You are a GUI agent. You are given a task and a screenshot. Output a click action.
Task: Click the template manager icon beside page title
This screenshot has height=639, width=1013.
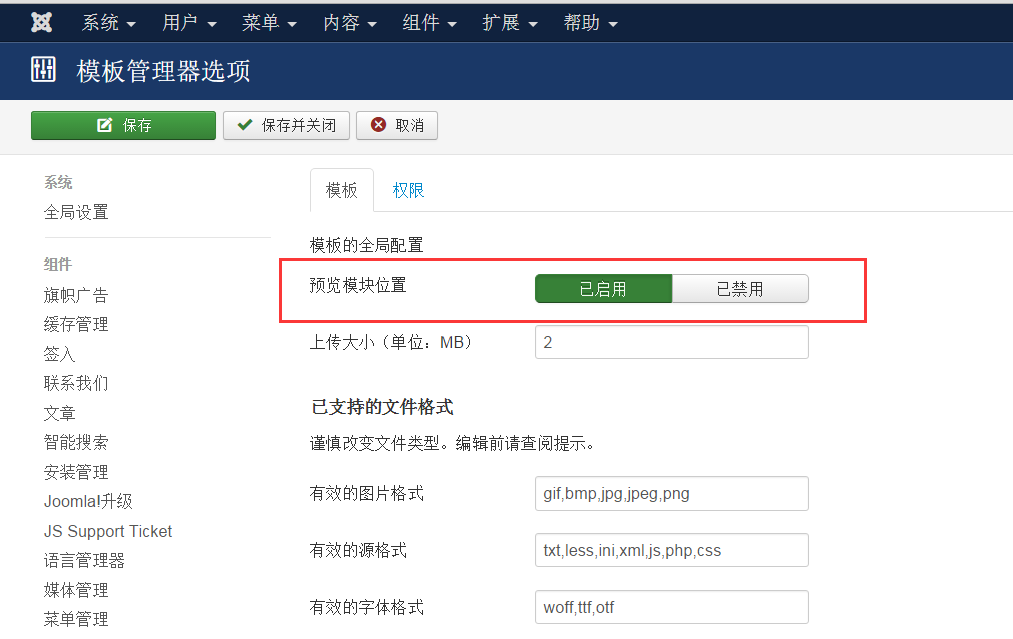[42, 70]
